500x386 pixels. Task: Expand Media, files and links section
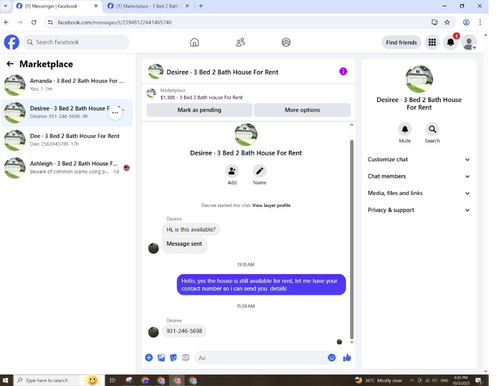pos(419,193)
